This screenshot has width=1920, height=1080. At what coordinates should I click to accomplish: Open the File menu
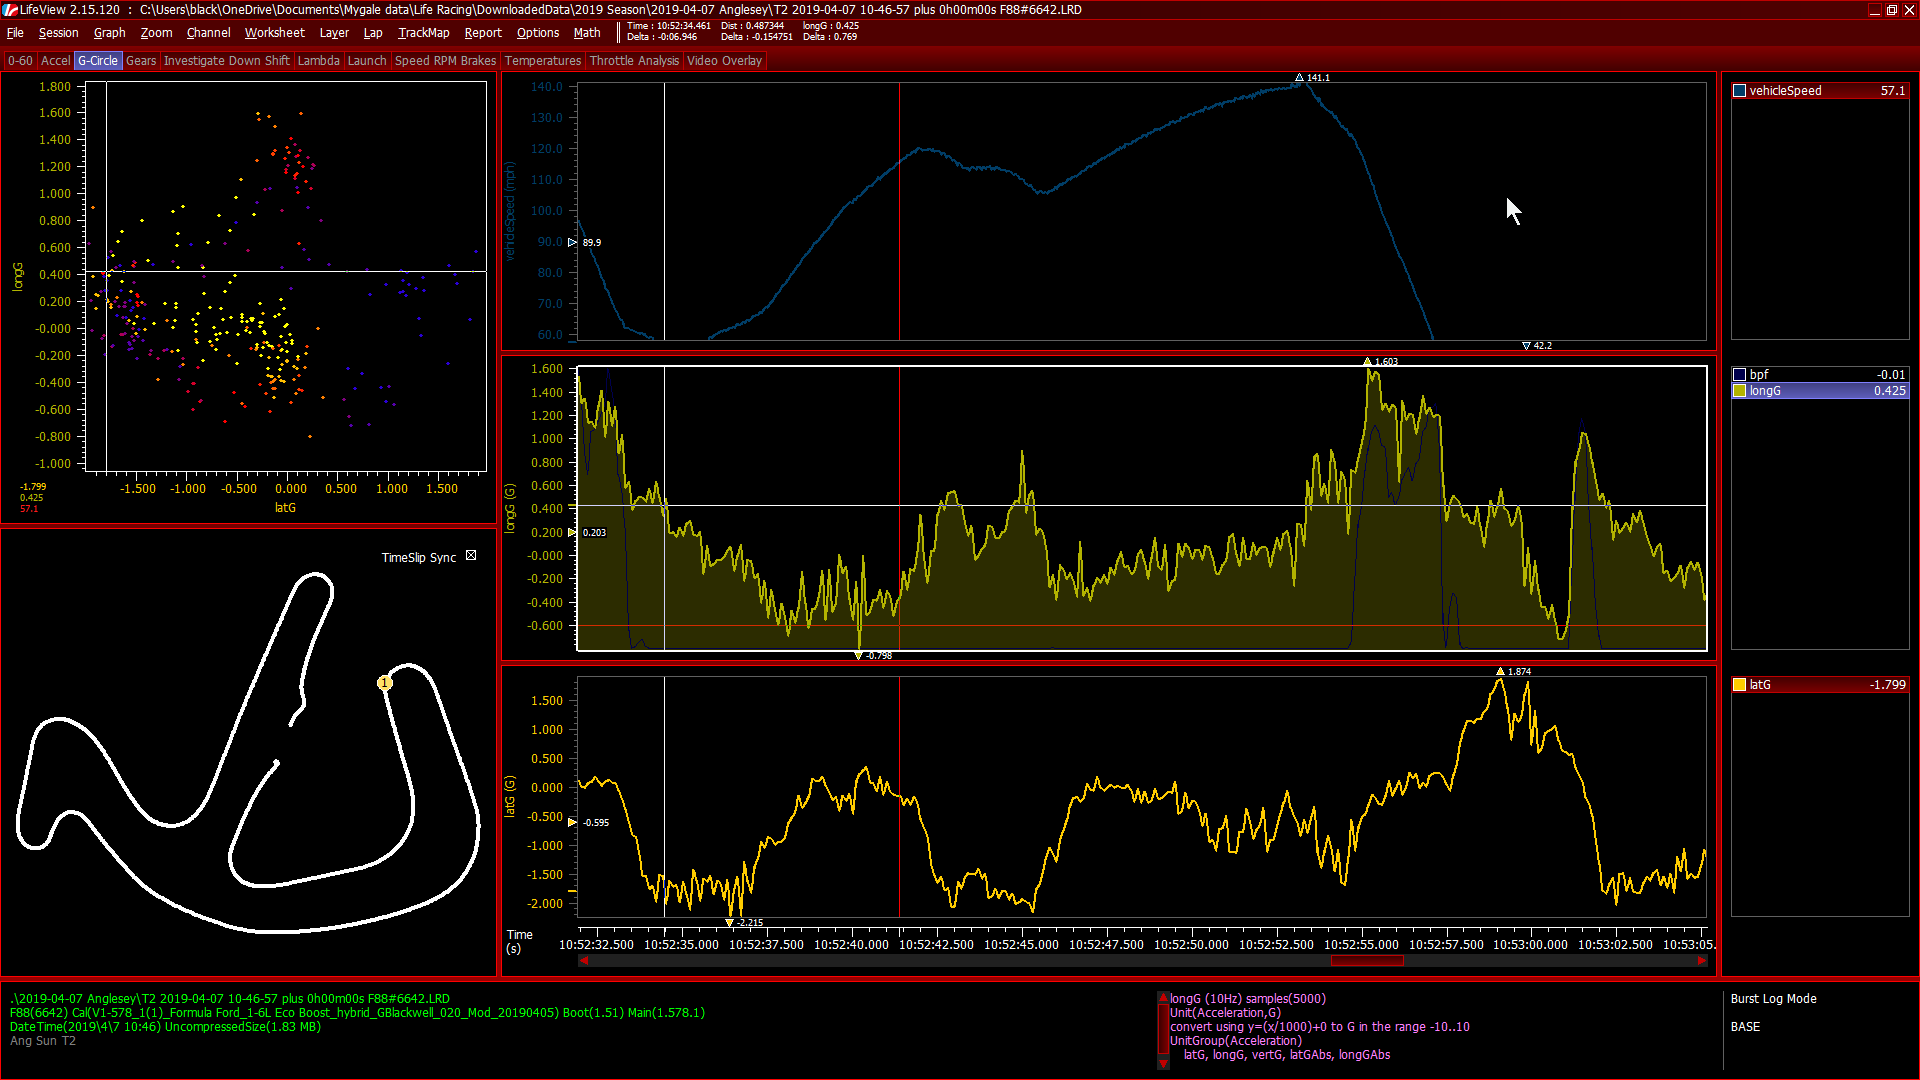tap(15, 33)
